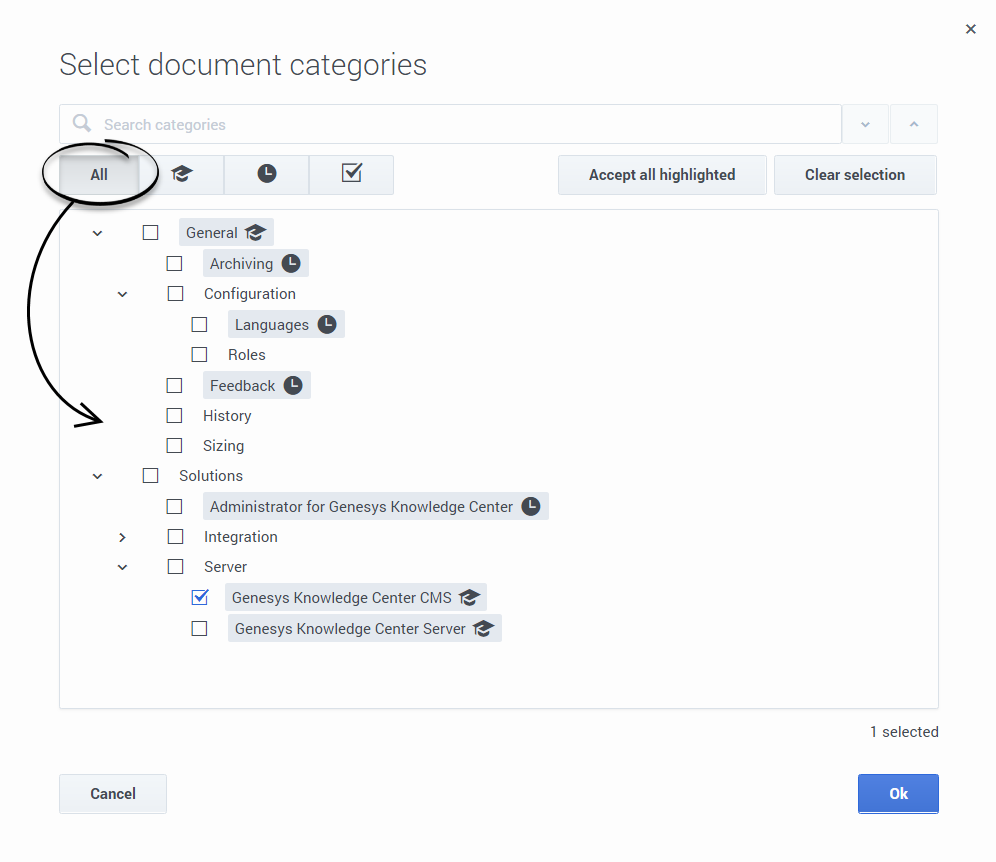The height and width of the screenshot is (862, 996).
Task: Expand the Integration category
Action: coord(122,537)
